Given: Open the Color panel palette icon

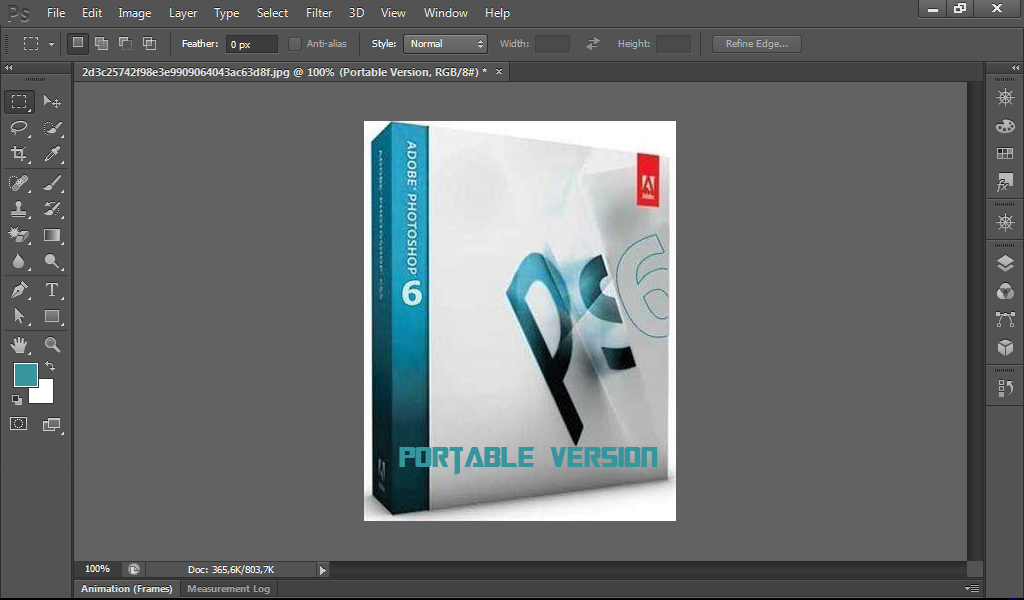Looking at the screenshot, I should pos(1005,126).
